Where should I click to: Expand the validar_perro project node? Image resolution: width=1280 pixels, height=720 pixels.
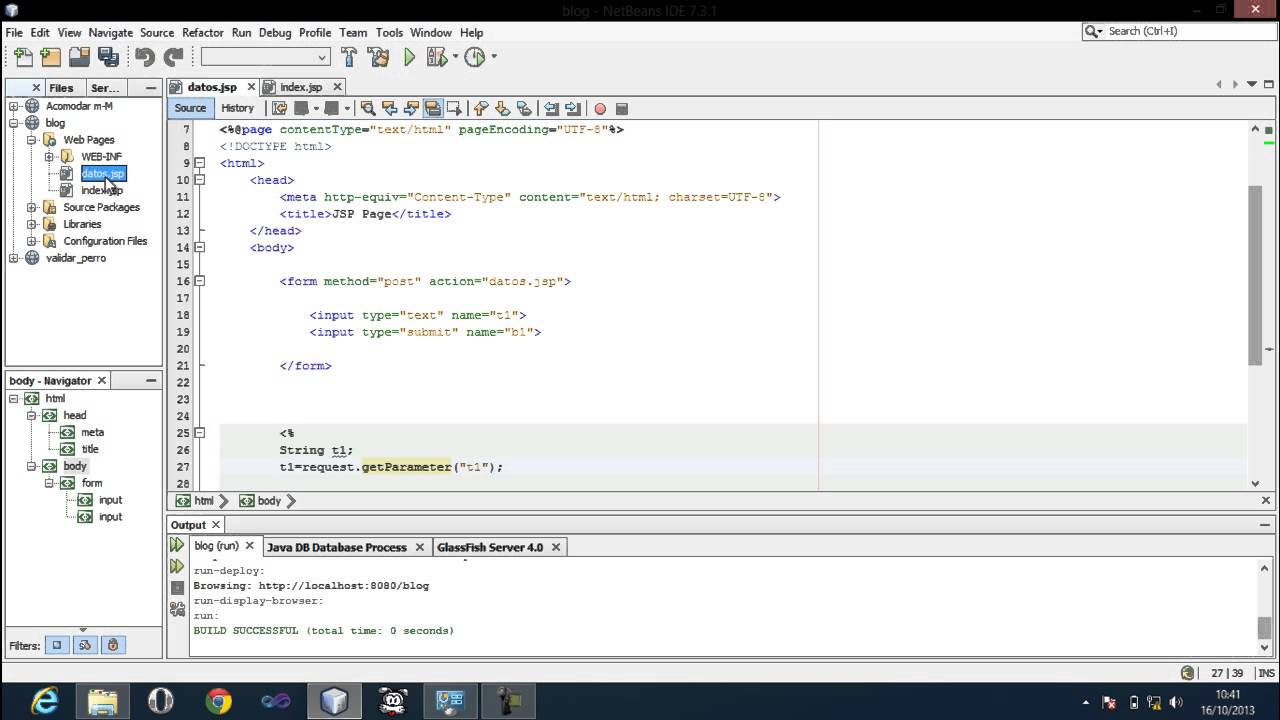click(x=14, y=258)
